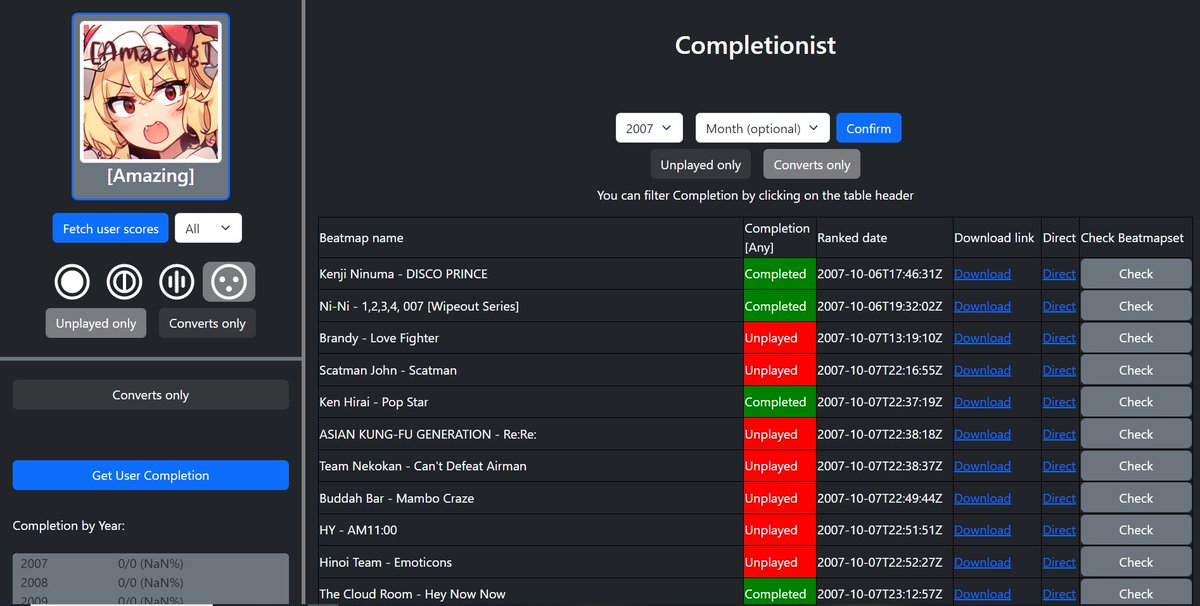The width and height of the screenshot is (1200, 606).
Task: Open Direct link for Mambo Craze
Action: [x=1059, y=498]
